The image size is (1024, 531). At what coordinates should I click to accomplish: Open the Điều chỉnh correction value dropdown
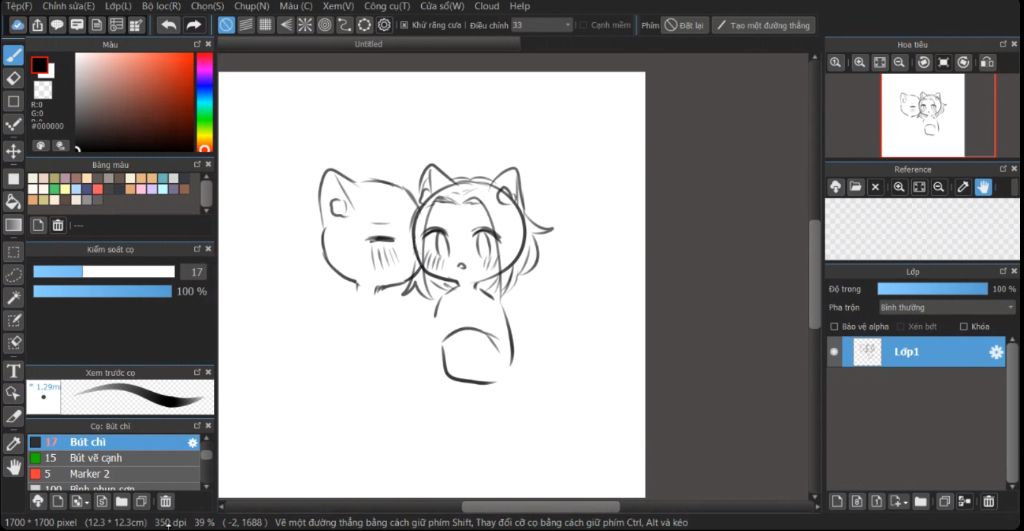pyautogui.click(x=541, y=25)
